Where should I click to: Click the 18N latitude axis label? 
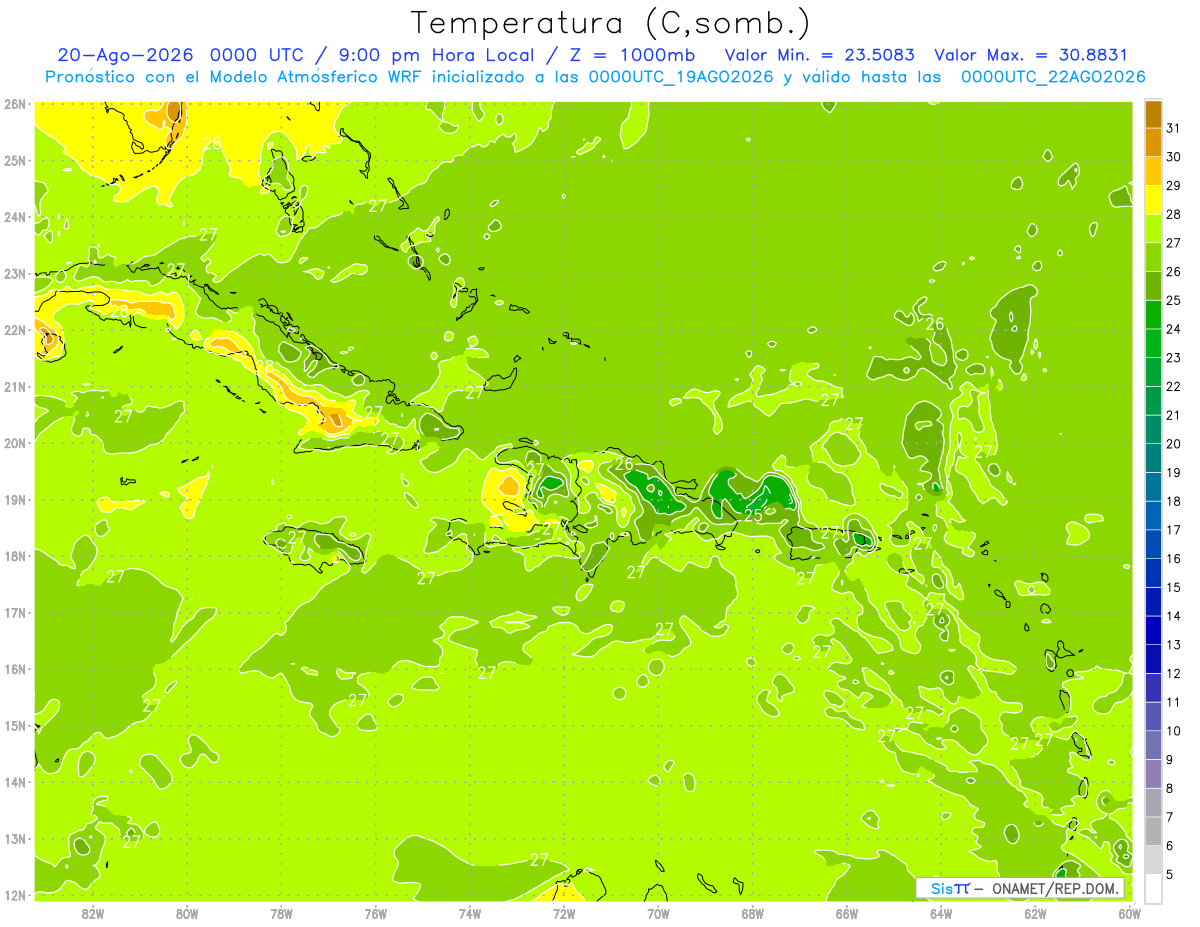pyautogui.click(x=15, y=556)
